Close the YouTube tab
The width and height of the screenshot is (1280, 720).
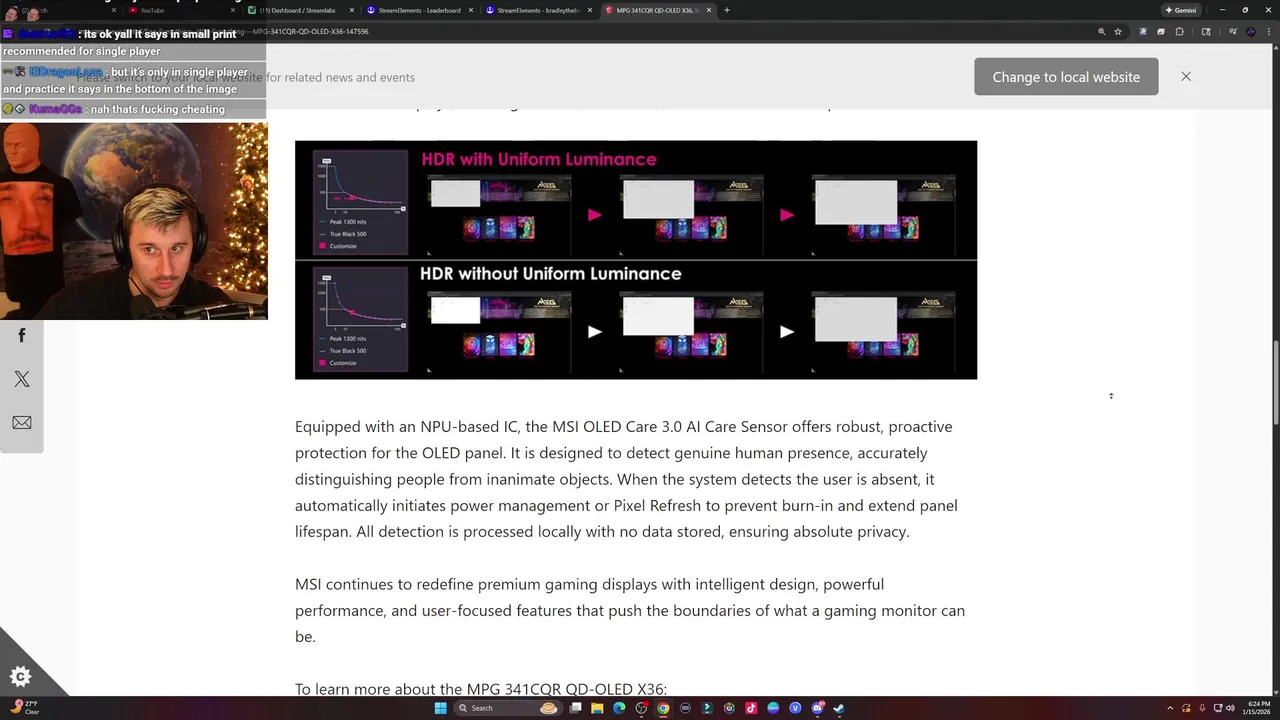click(x=235, y=10)
